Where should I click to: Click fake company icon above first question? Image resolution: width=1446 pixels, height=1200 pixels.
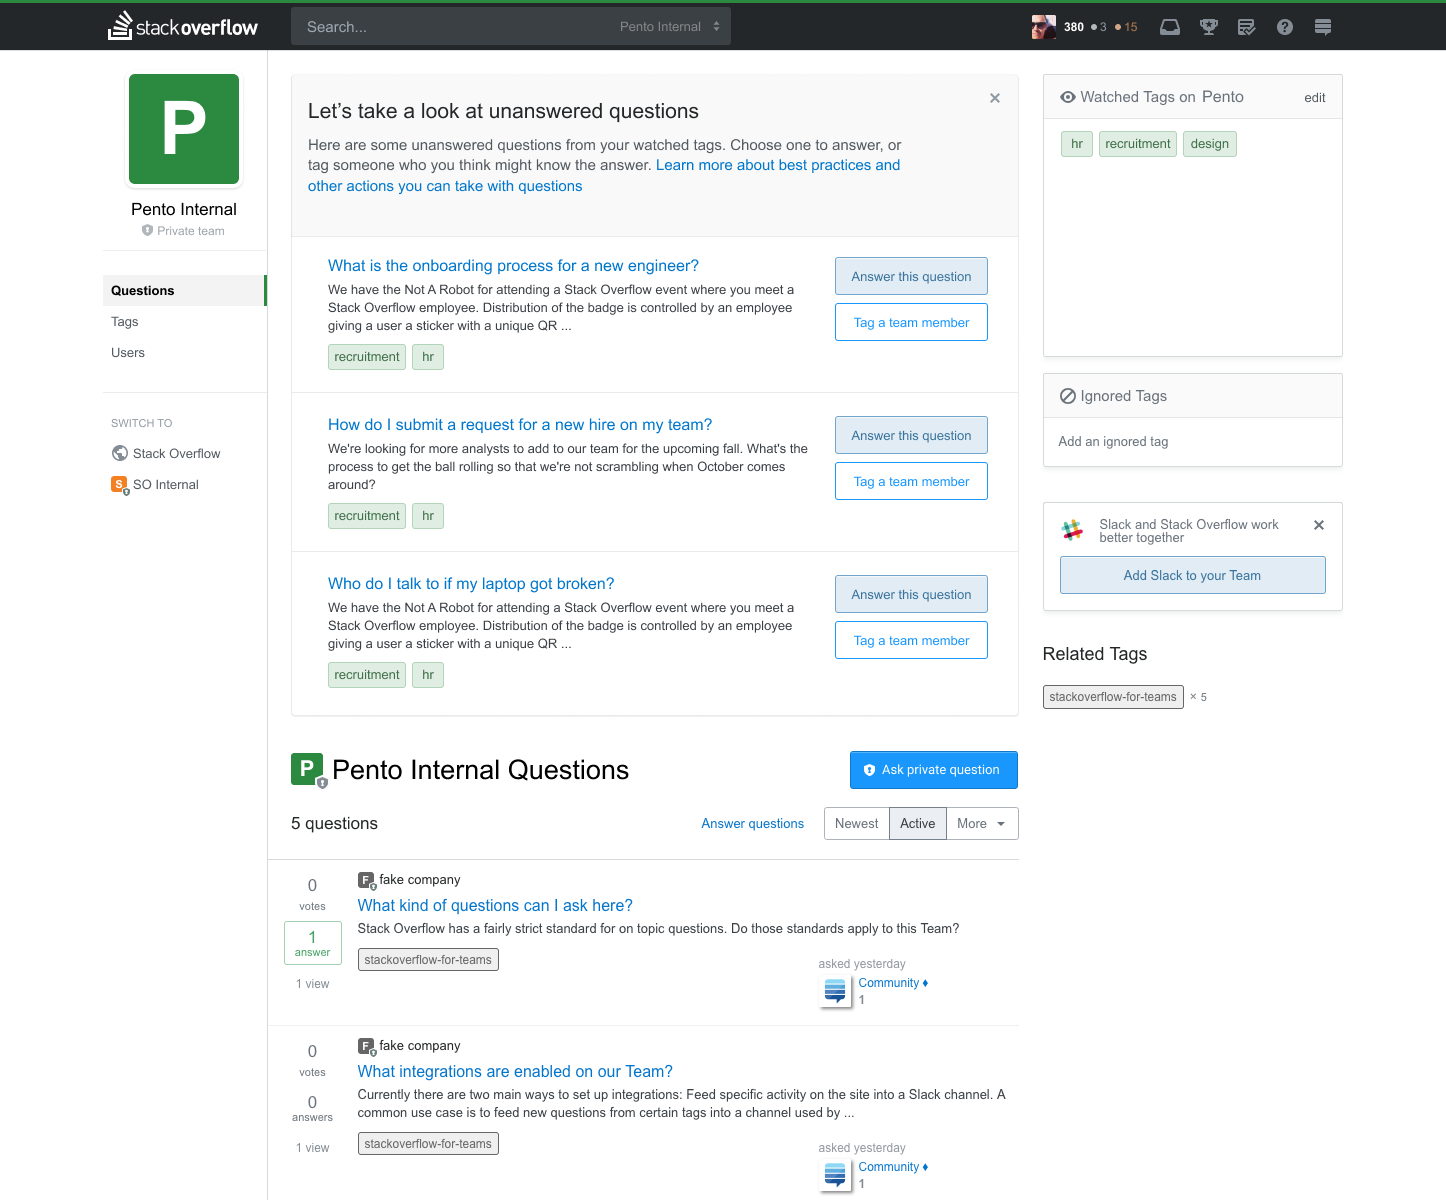[367, 880]
